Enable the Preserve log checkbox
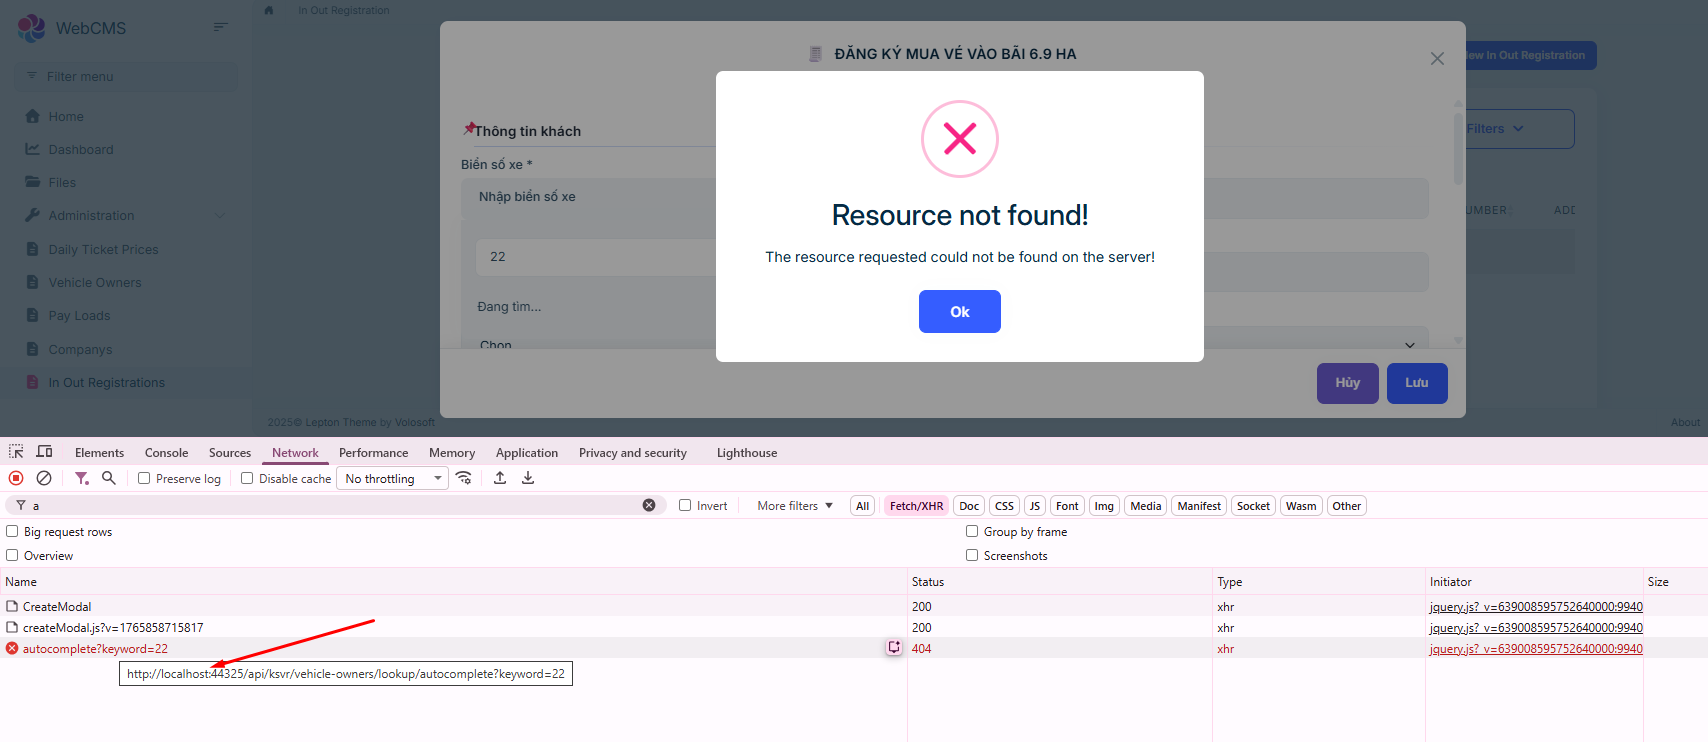 tap(145, 479)
